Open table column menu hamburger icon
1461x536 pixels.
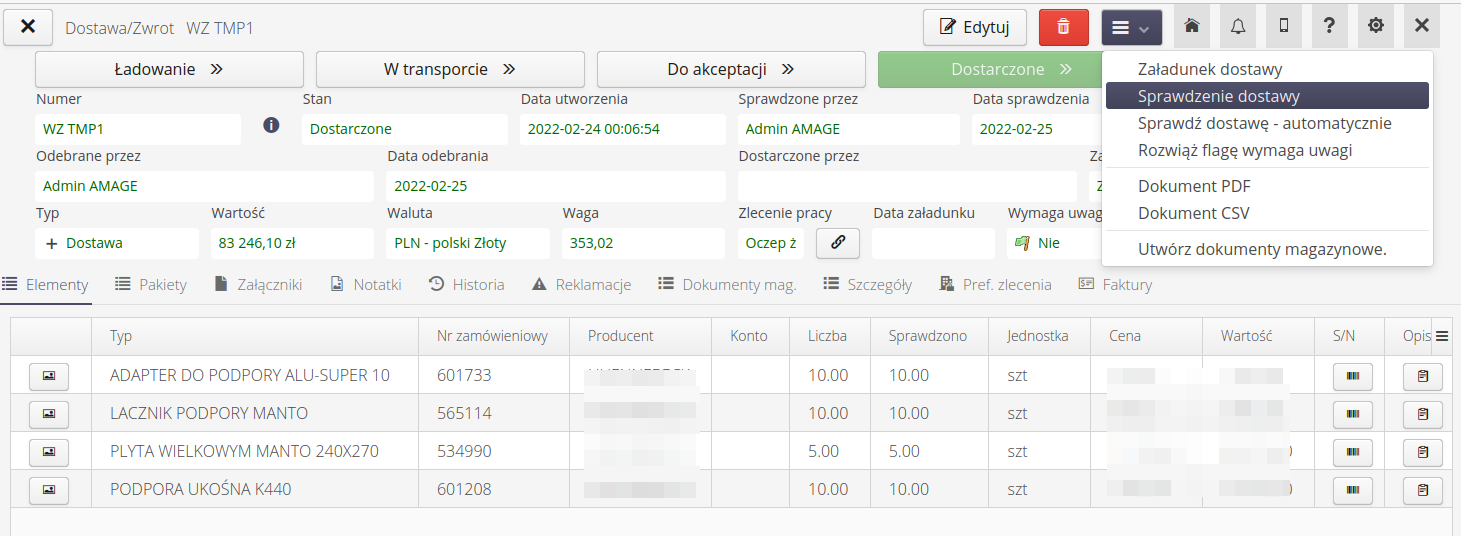[1442, 337]
